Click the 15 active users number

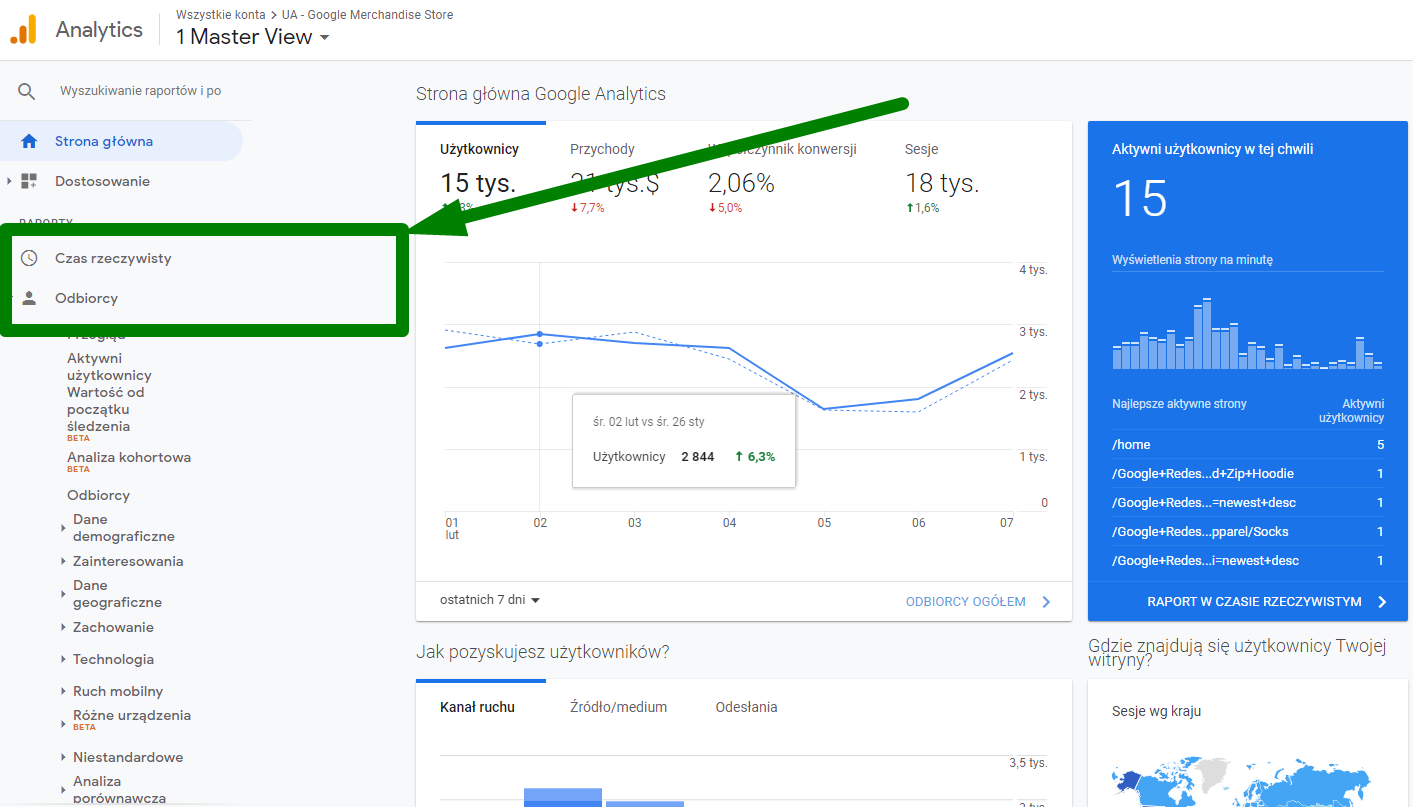(x=1140, y=198)
